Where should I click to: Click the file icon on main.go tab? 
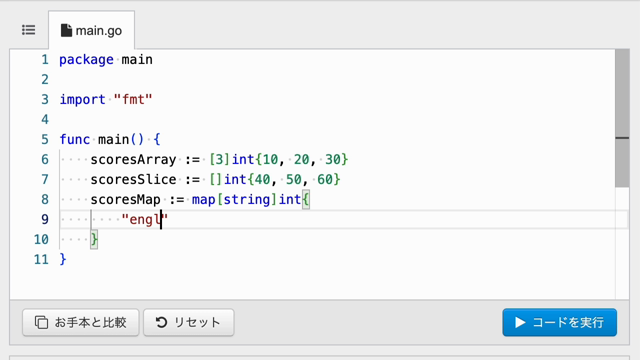66,30
